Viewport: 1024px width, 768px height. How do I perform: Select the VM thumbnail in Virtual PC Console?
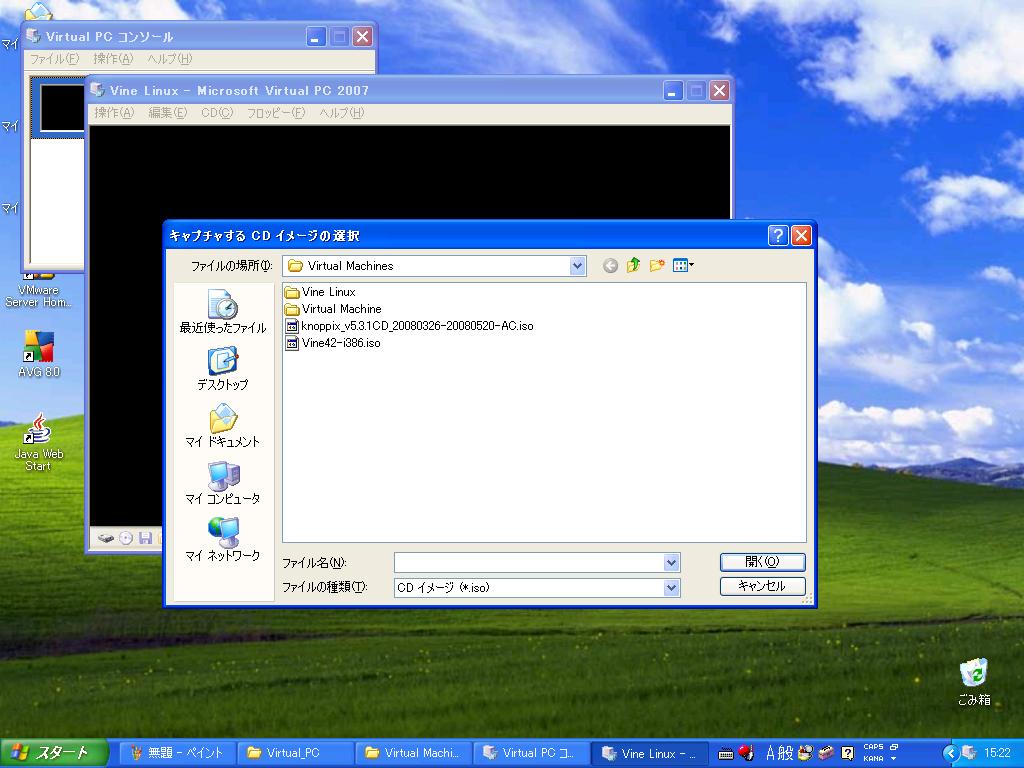[x=62, y=108]
